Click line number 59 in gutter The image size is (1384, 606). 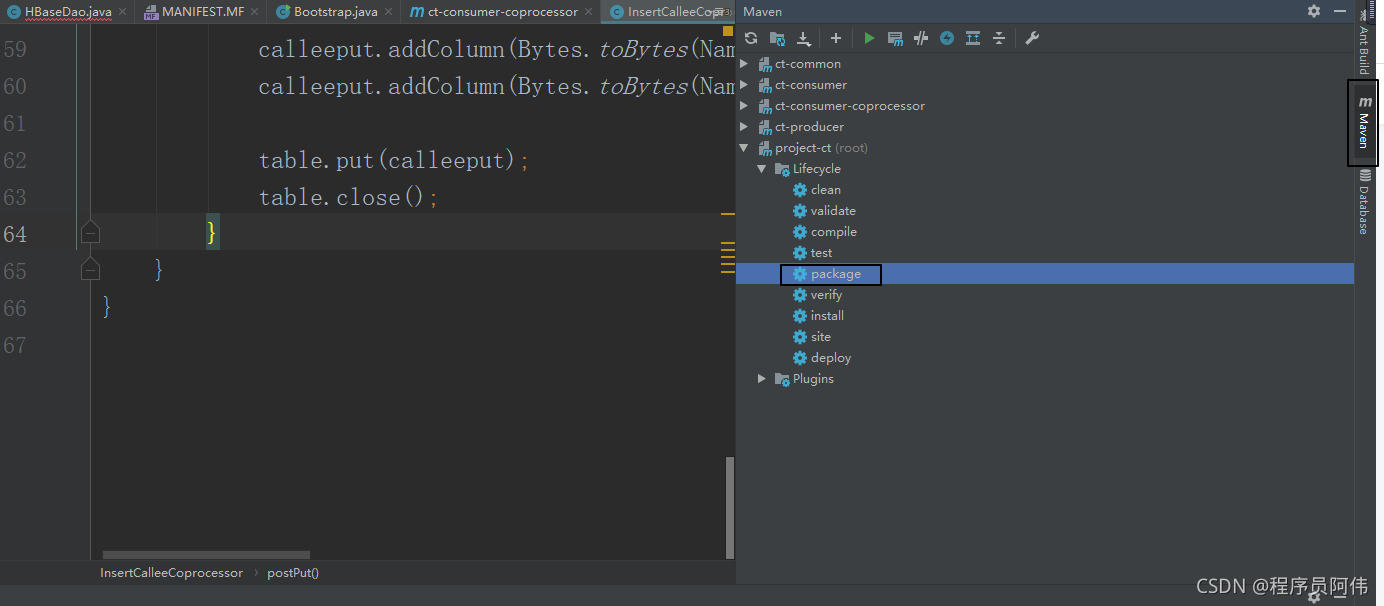[15, 49]
